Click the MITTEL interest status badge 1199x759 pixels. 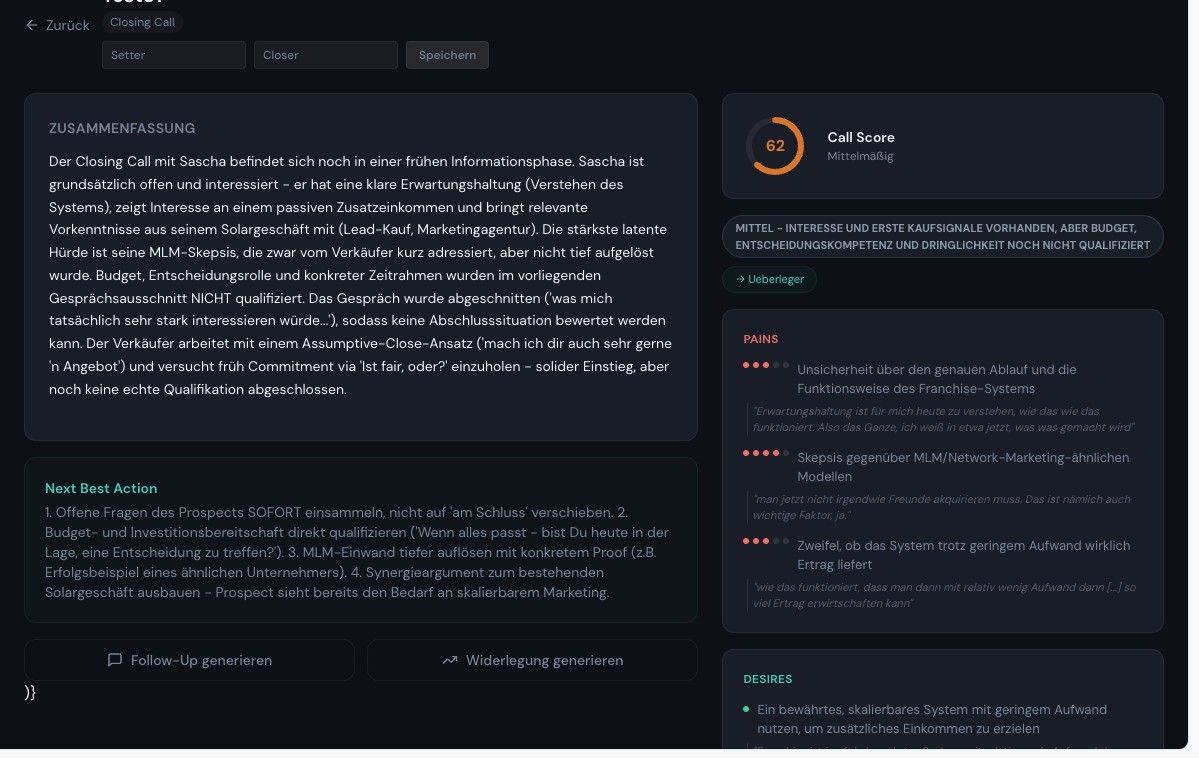(x=942, y=236)
